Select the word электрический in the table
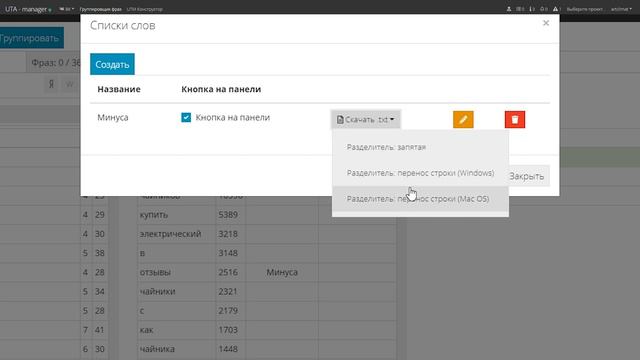Image resolution: width=640 pixels, height=360 pixels. coord(170,234)
